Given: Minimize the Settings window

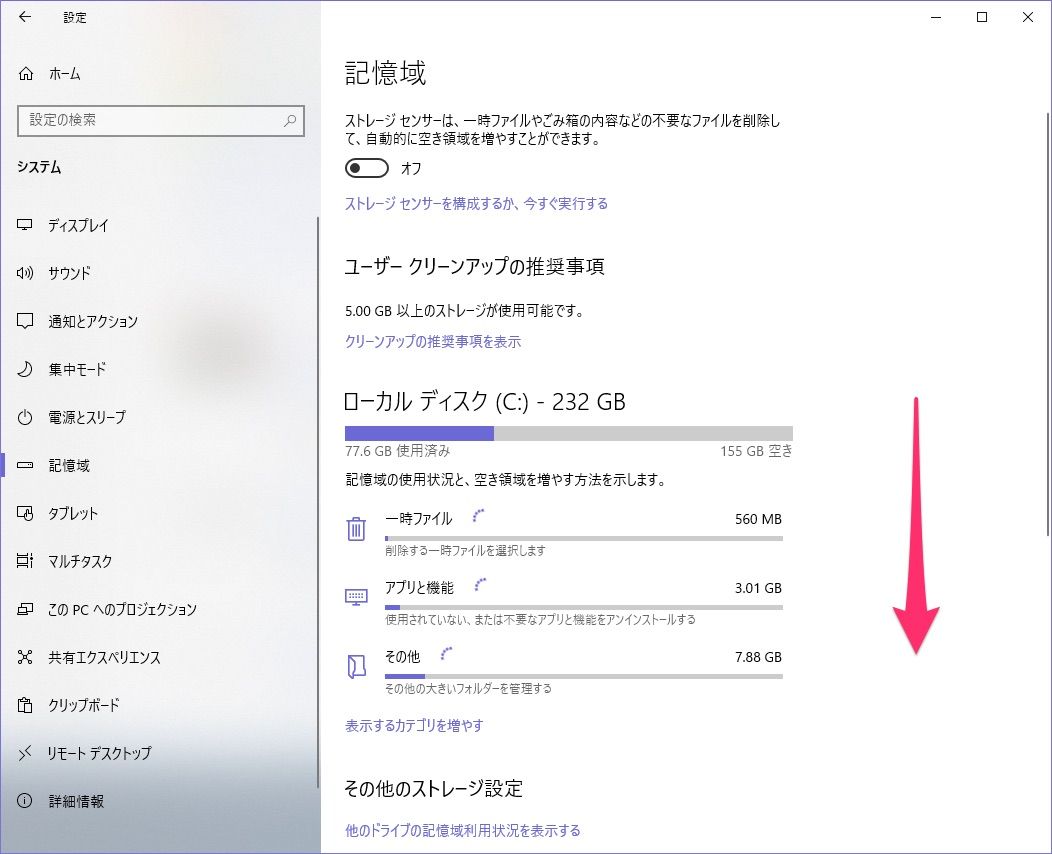Looking at the screenshot, I should point(937,17).
